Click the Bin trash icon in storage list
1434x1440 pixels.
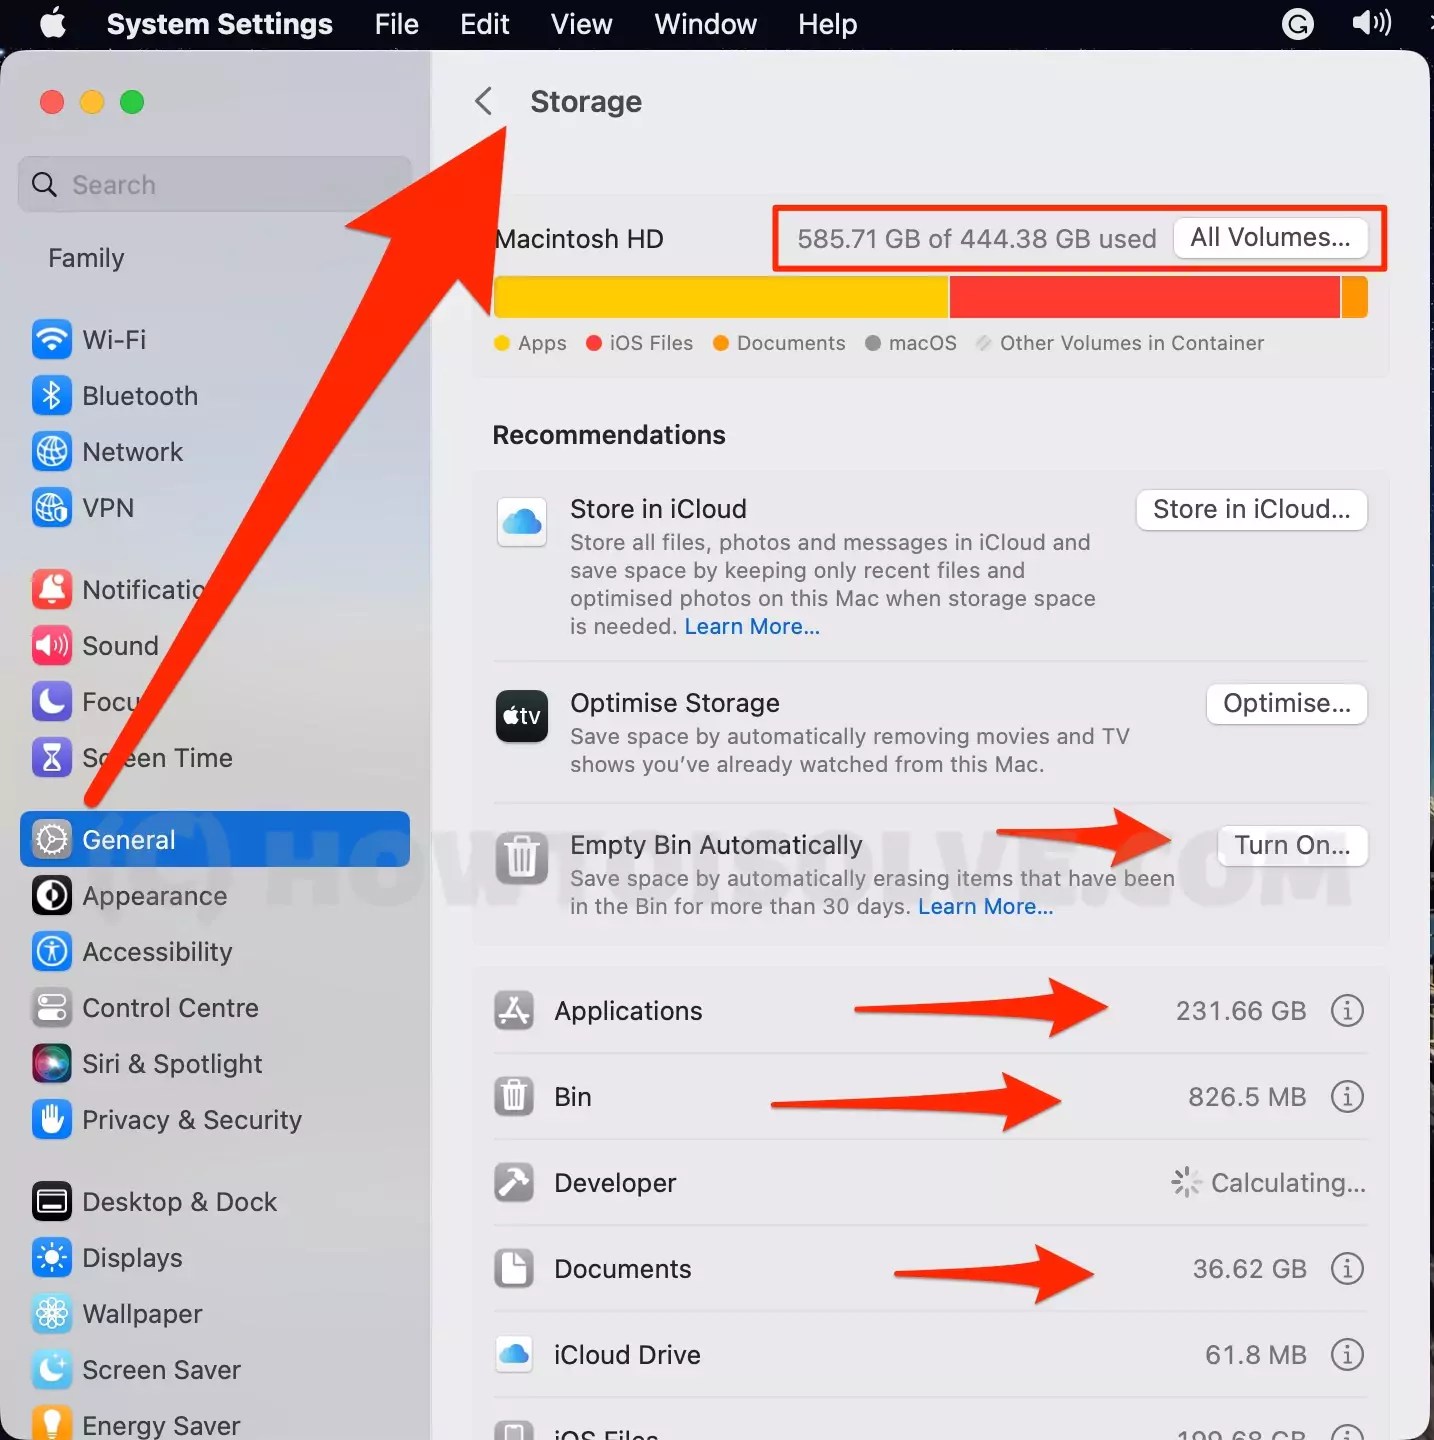[x=514, y=1097]
